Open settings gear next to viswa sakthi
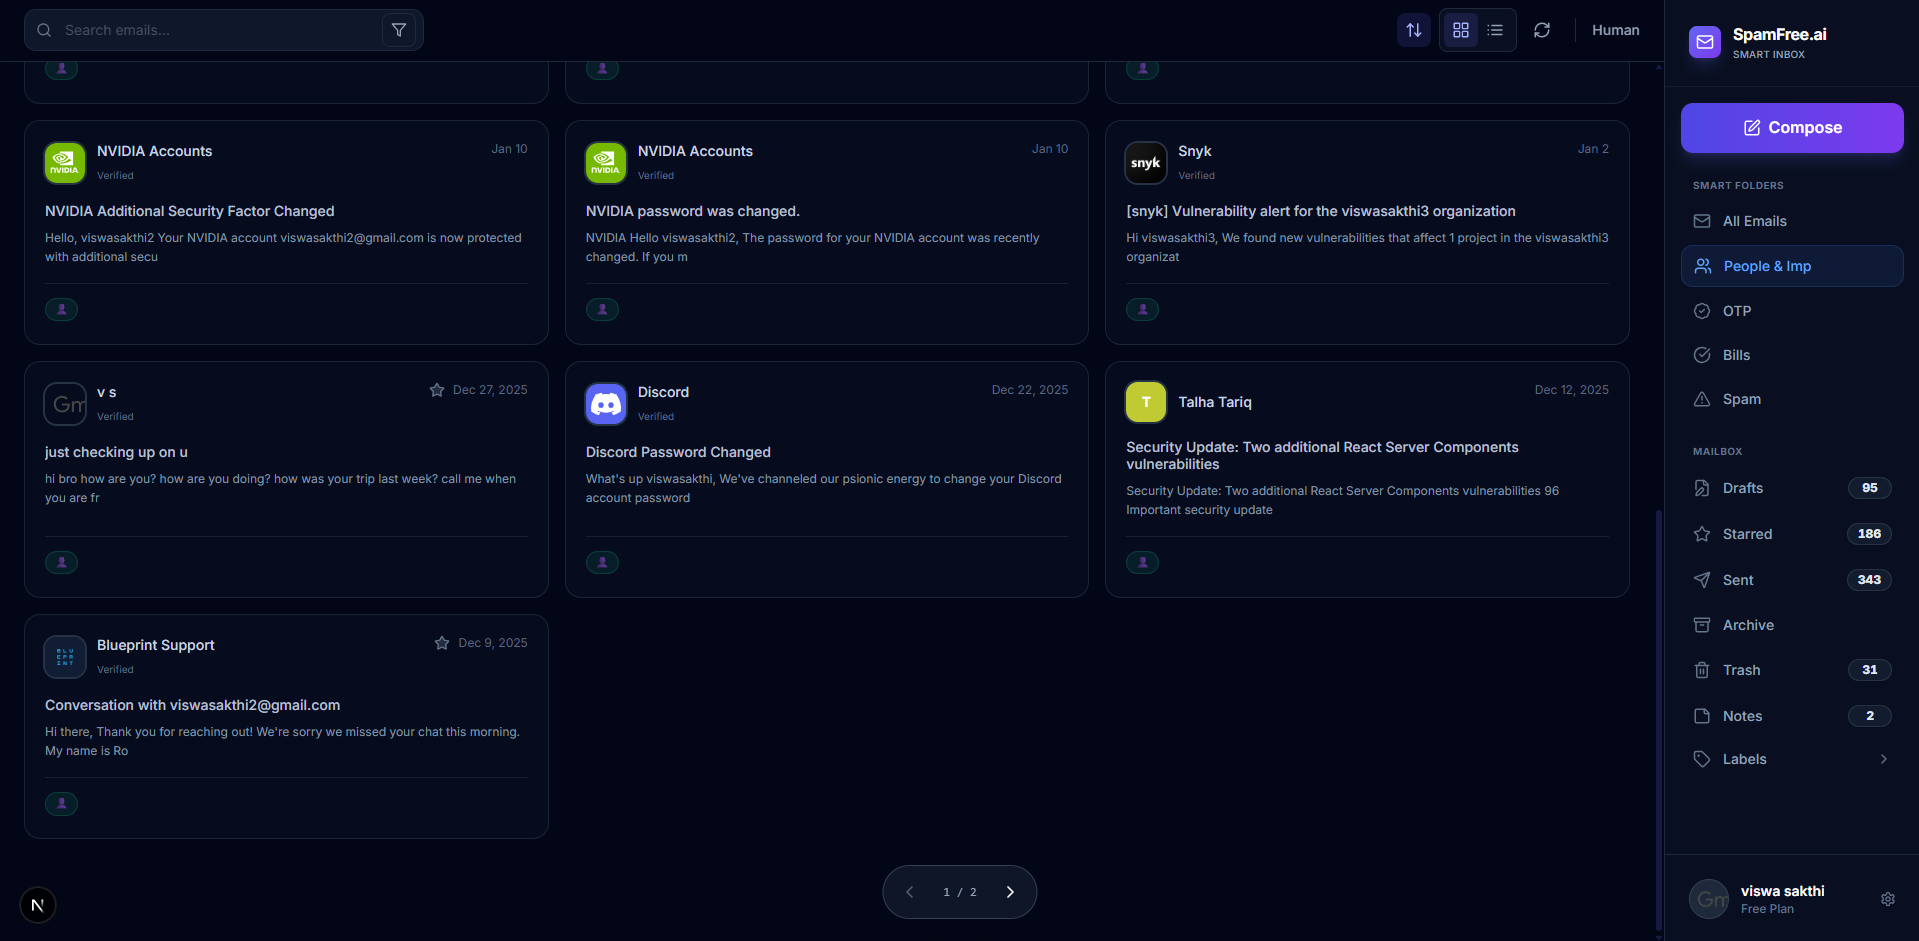The image size is (1919, 941). [x=1887, y=899]
